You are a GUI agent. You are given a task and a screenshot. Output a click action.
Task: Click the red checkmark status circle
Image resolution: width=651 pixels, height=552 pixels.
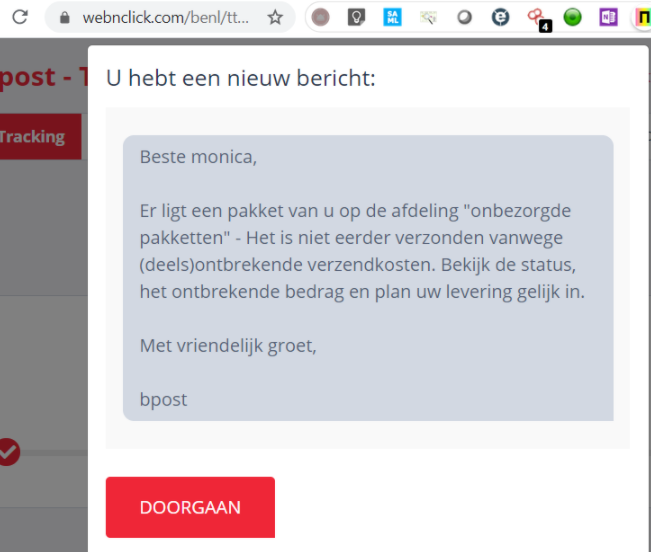coord(9,452)
